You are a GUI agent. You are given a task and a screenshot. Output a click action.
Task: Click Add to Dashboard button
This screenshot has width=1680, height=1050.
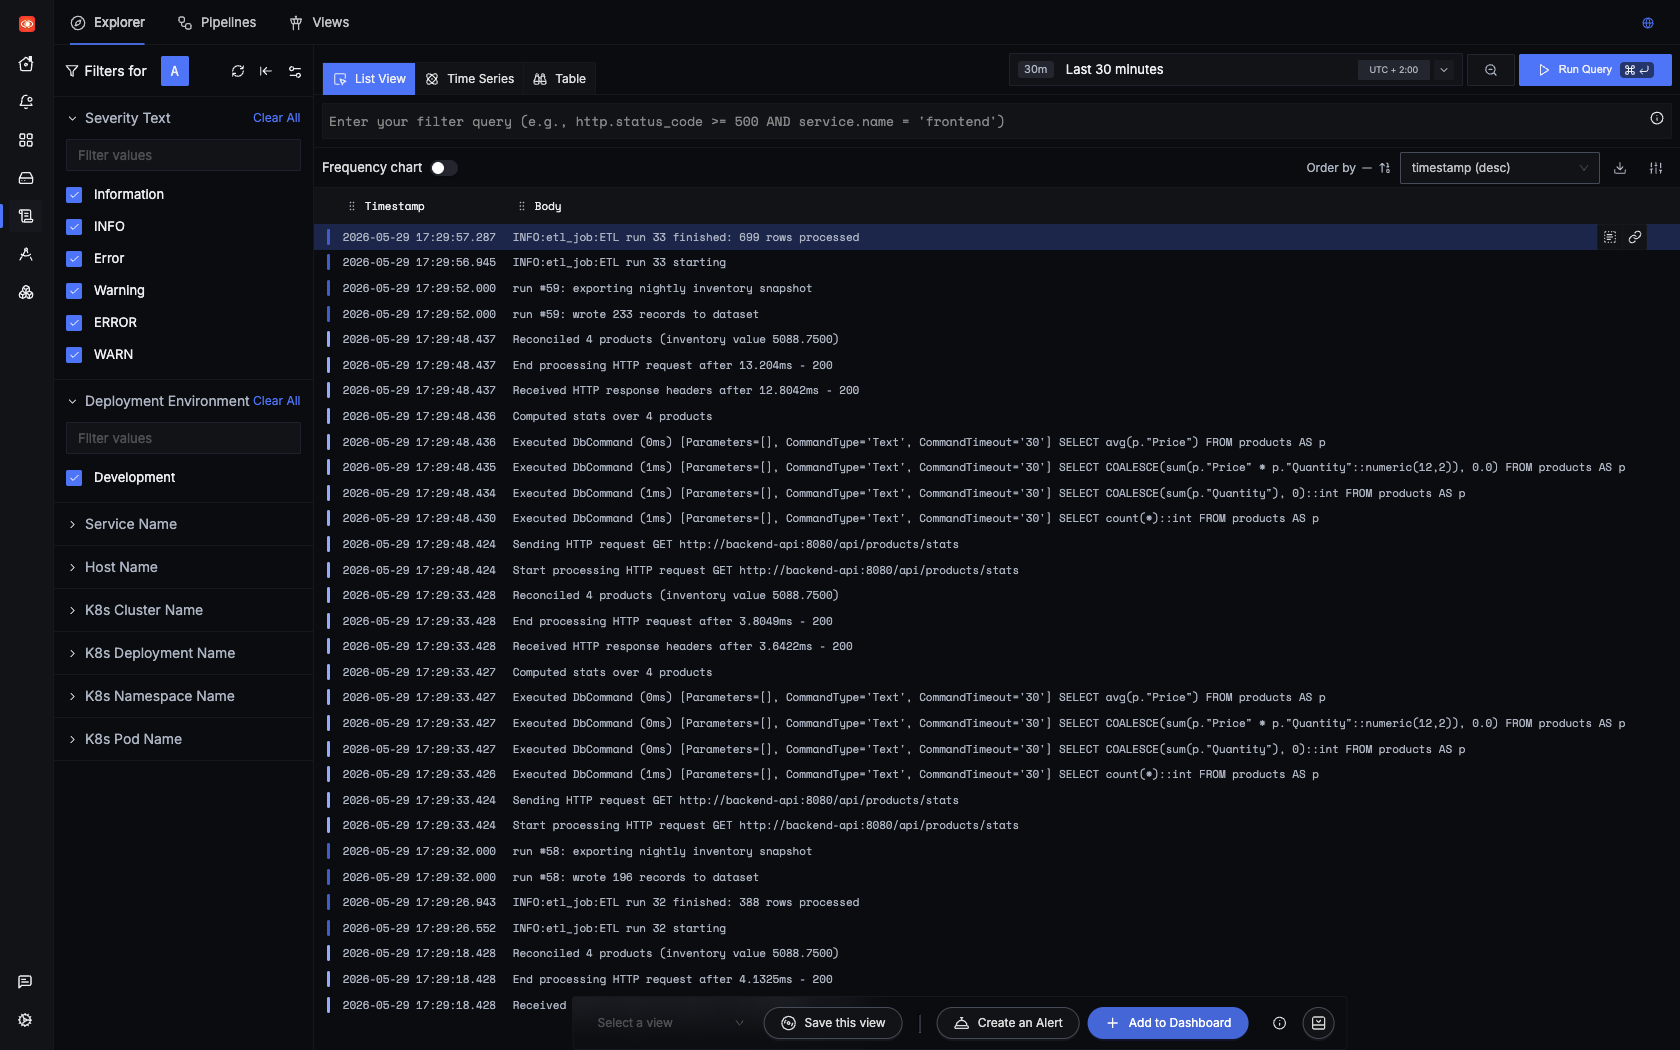point(1168,1023)
